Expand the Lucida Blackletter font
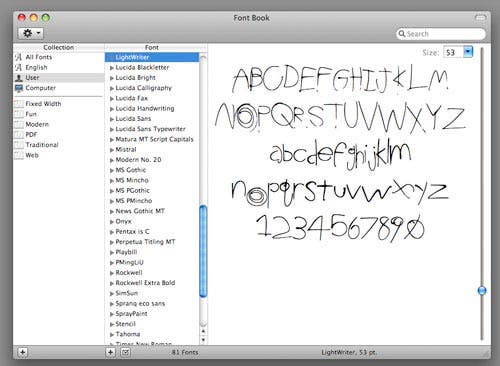500x366 pixels. tap(112, 68)
